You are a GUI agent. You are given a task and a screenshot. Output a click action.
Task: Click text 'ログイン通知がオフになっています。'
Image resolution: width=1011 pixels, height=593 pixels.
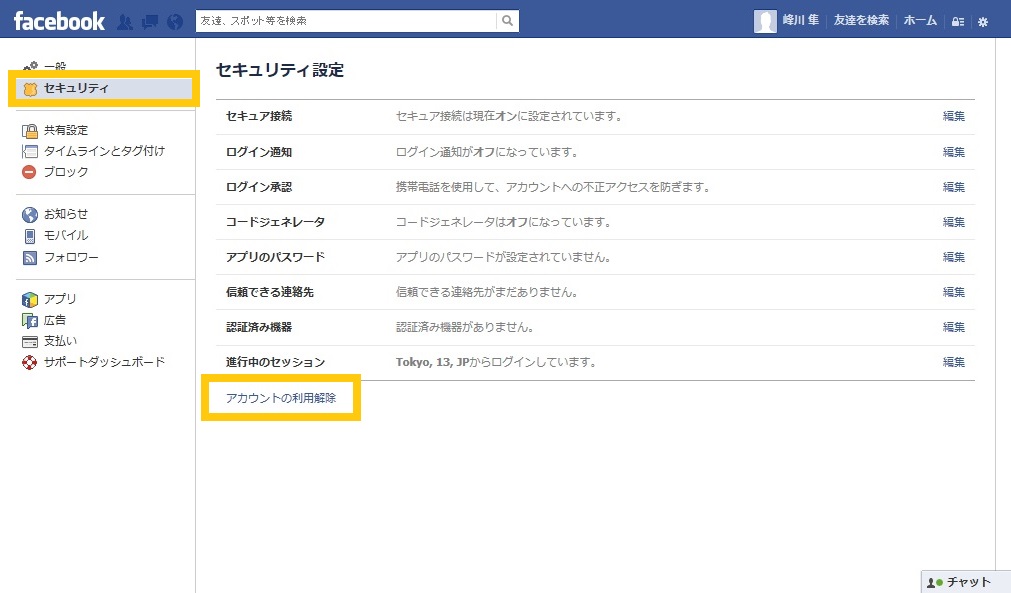(x=487, y=152)
